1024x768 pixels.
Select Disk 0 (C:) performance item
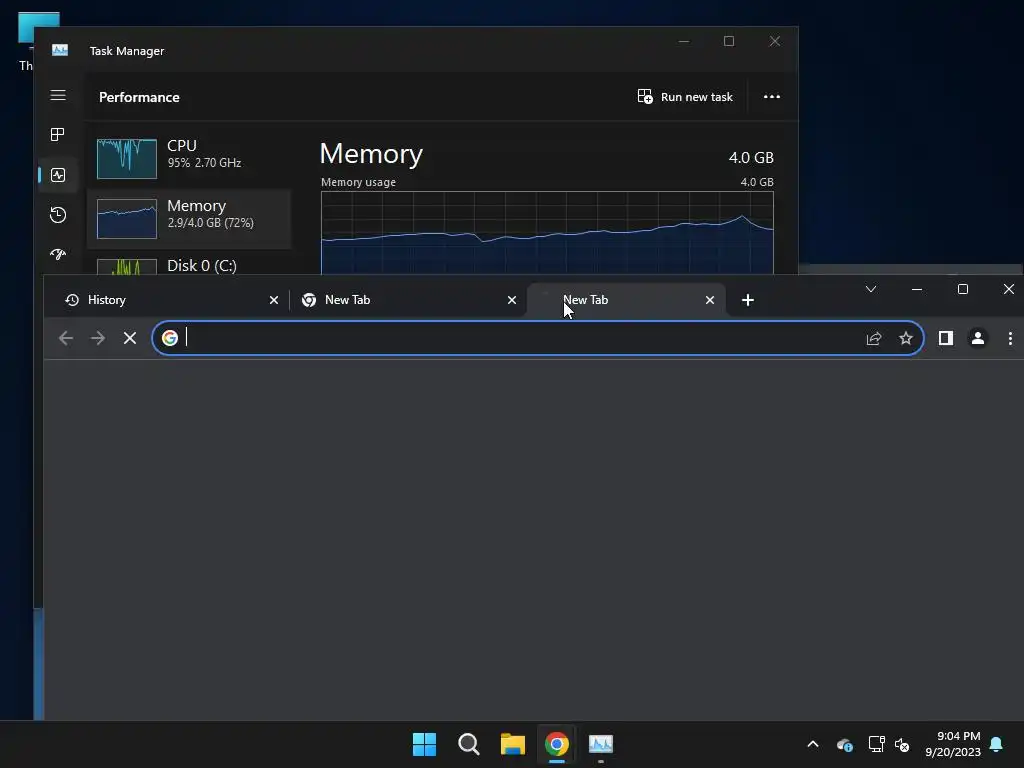[189, 264]
